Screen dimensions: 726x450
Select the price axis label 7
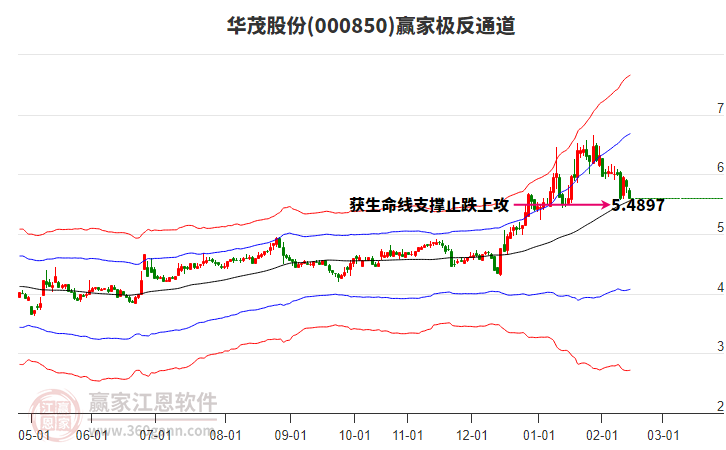coord(720,108)
